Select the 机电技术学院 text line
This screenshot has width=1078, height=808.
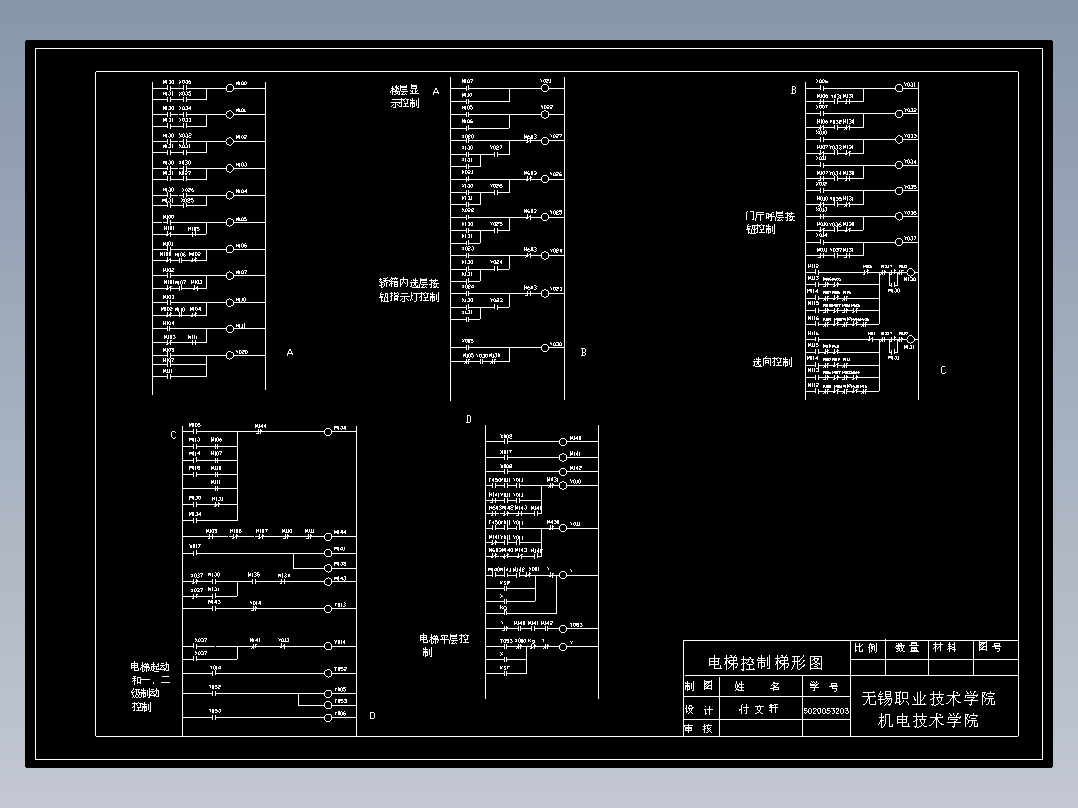coord(928,721)
